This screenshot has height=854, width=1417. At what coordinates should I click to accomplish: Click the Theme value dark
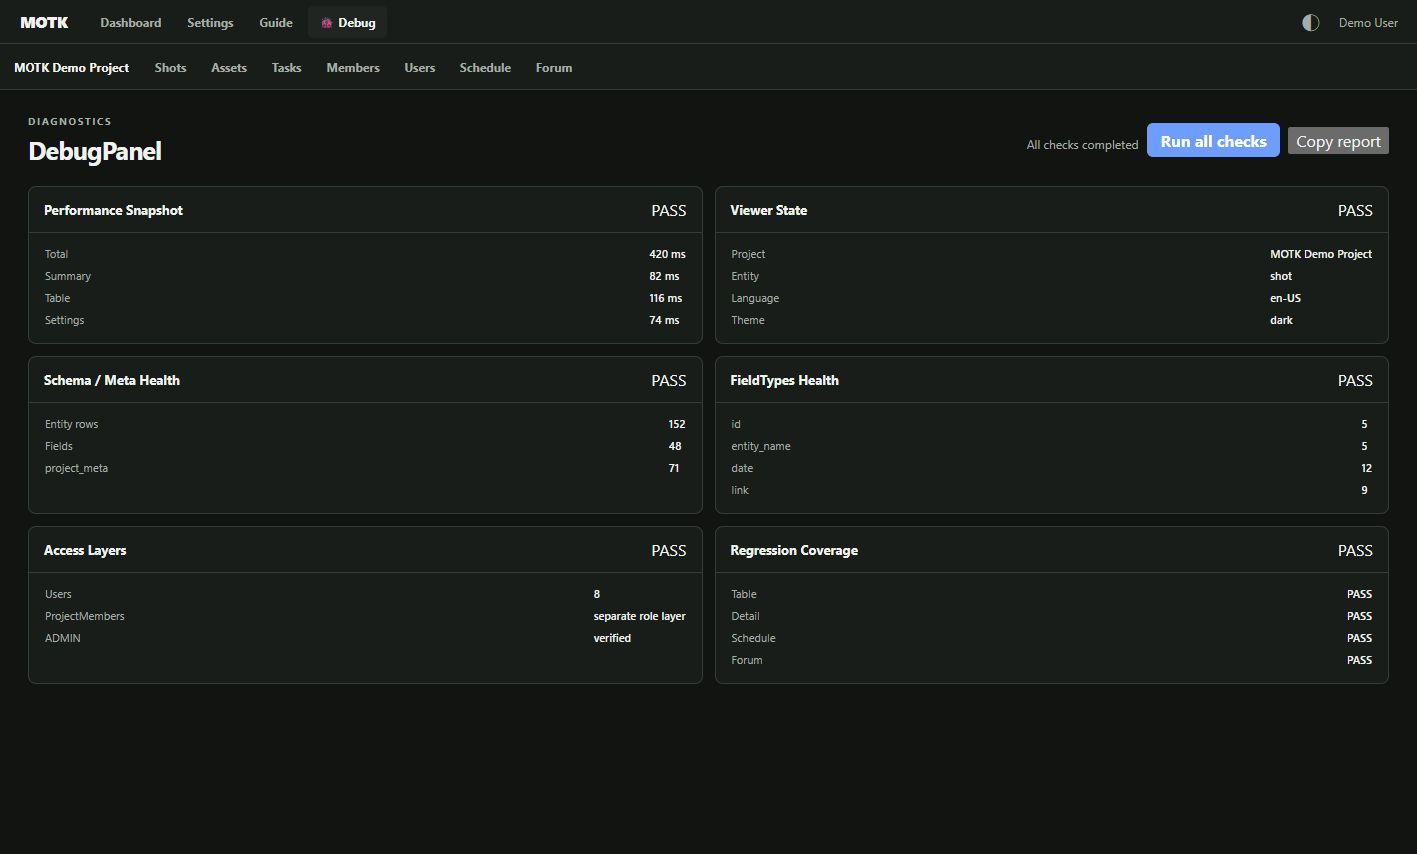click(x=1281, y=320)
